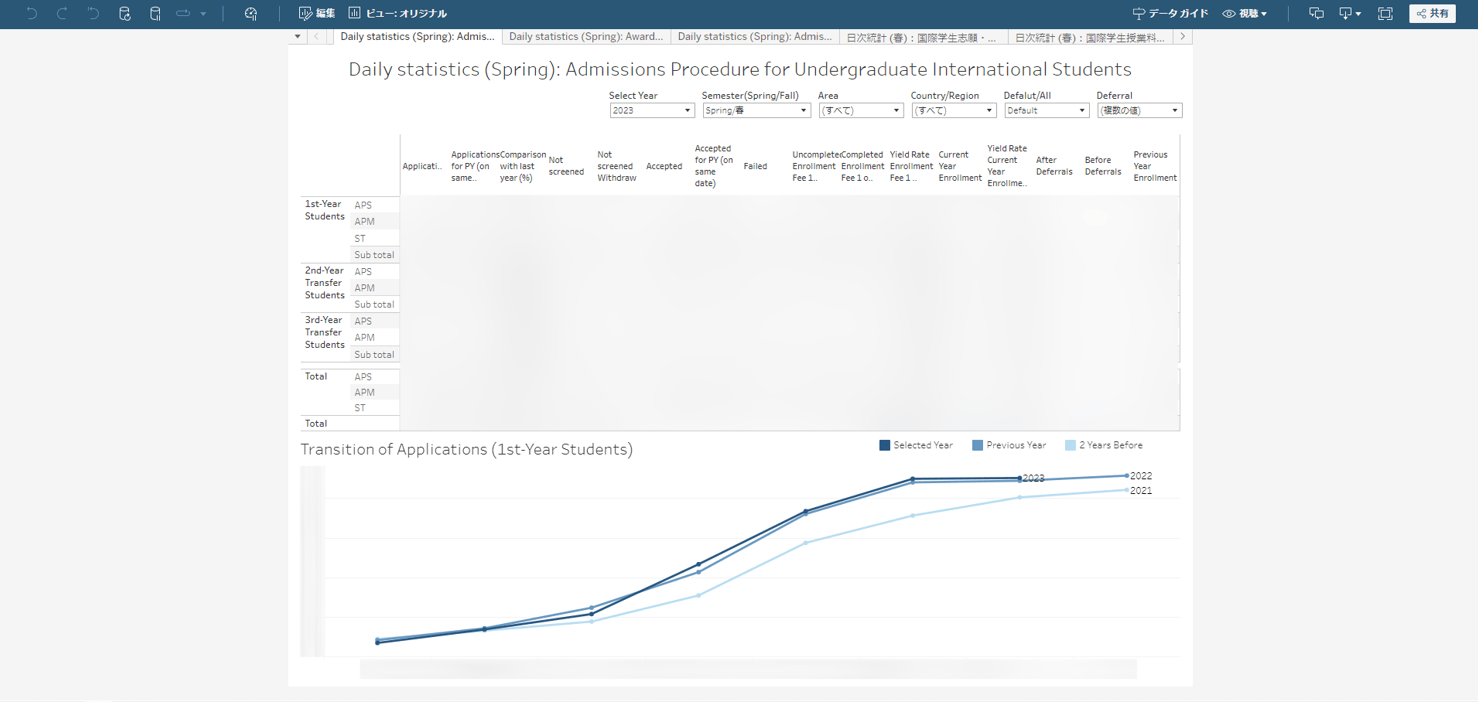
Task: Click the 編集 edit button
Action: 317,13
